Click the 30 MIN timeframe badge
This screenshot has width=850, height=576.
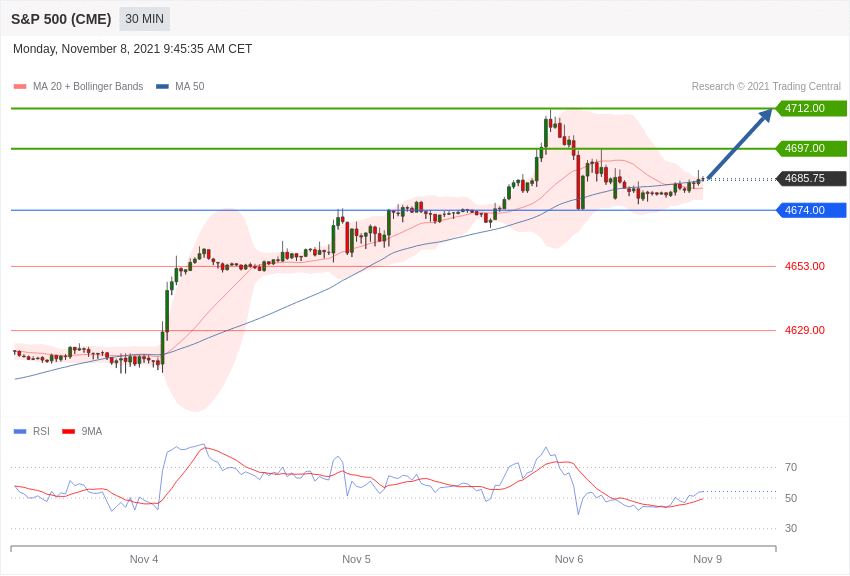coord(144,19)
